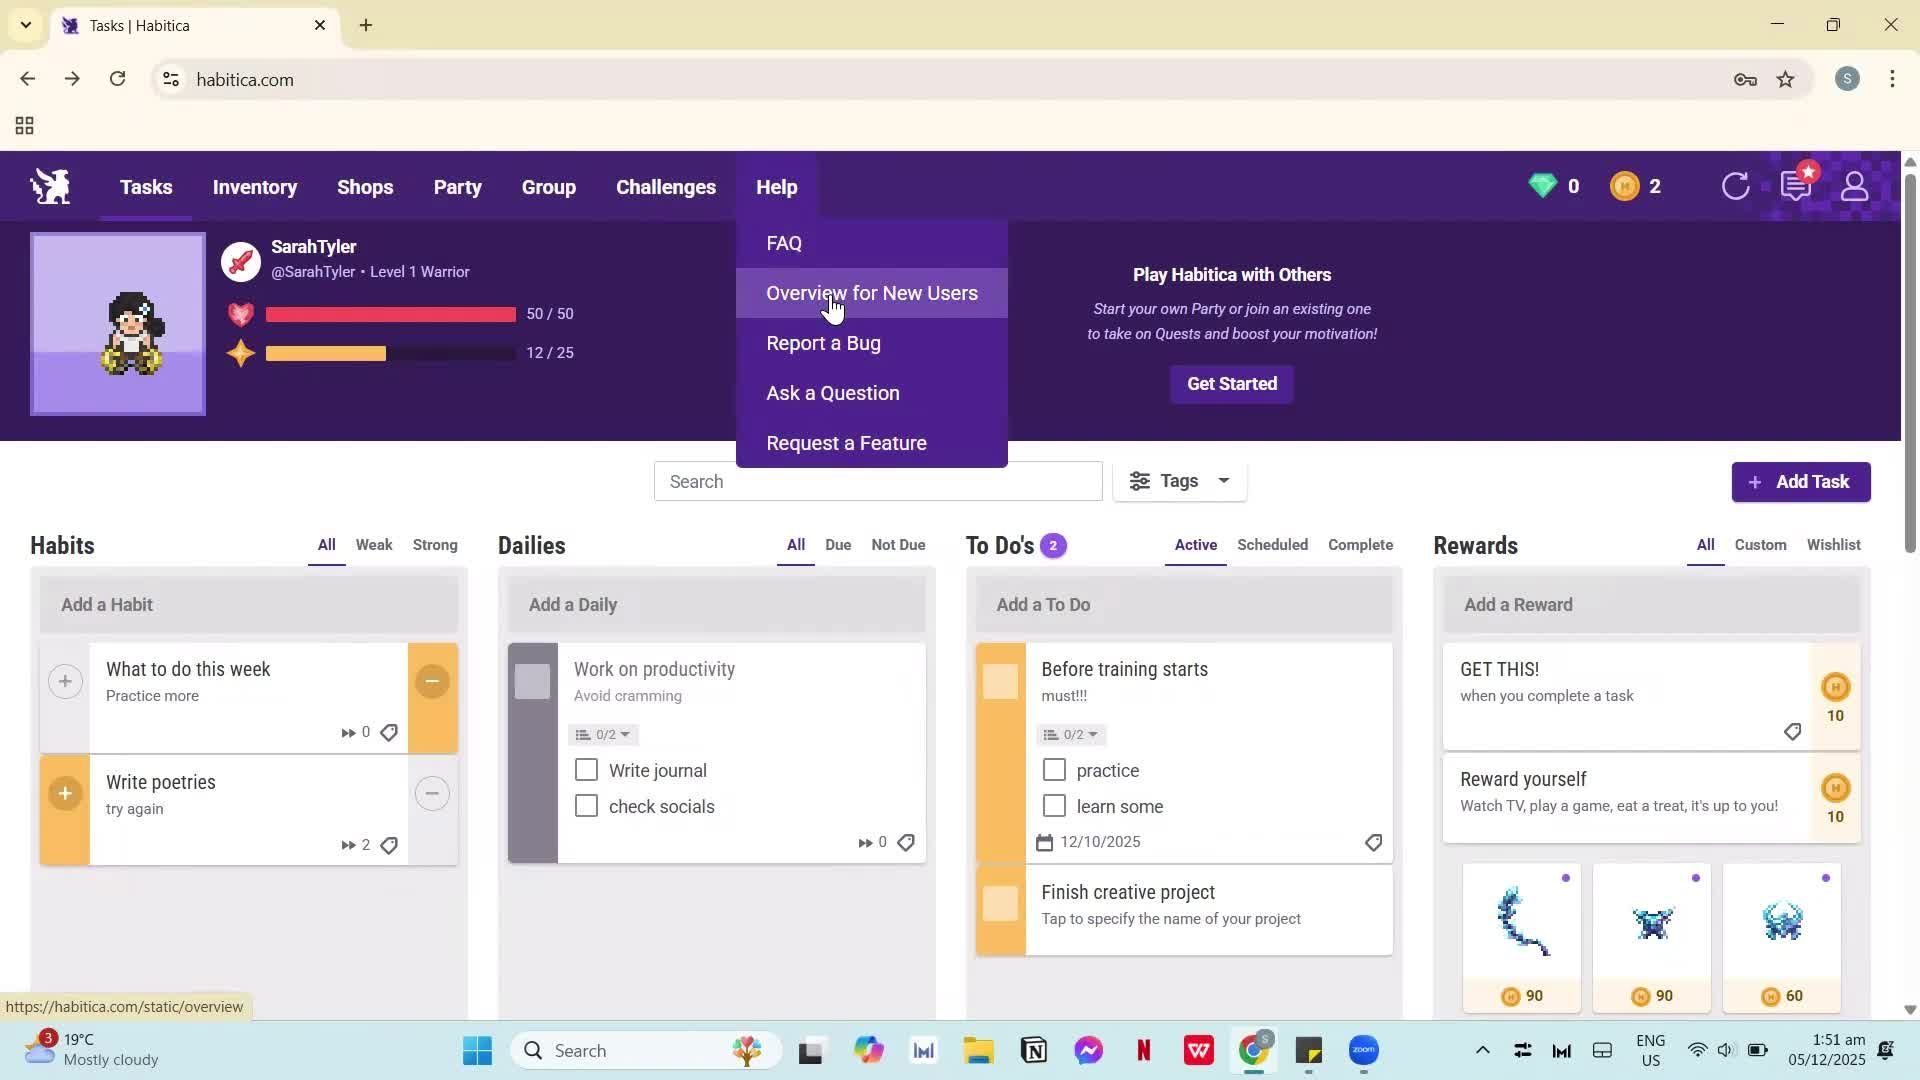The image size is (1920, 1080).
Task: Click the yellow experience progress bar
Action: tap(325, 353)
